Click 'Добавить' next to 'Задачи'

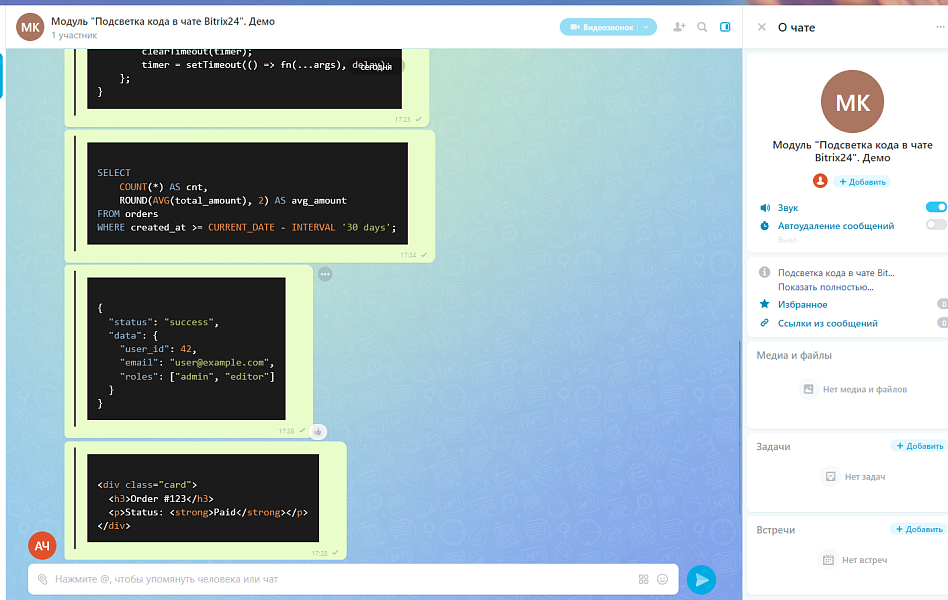point(918,446)
